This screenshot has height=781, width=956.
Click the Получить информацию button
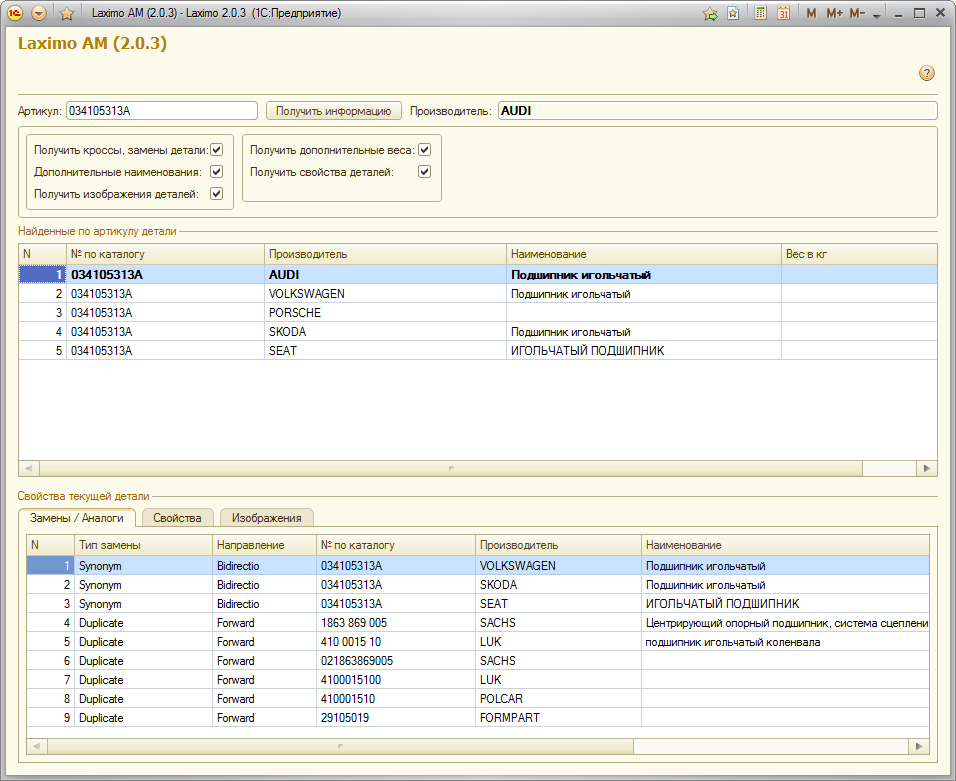point(334,110)
